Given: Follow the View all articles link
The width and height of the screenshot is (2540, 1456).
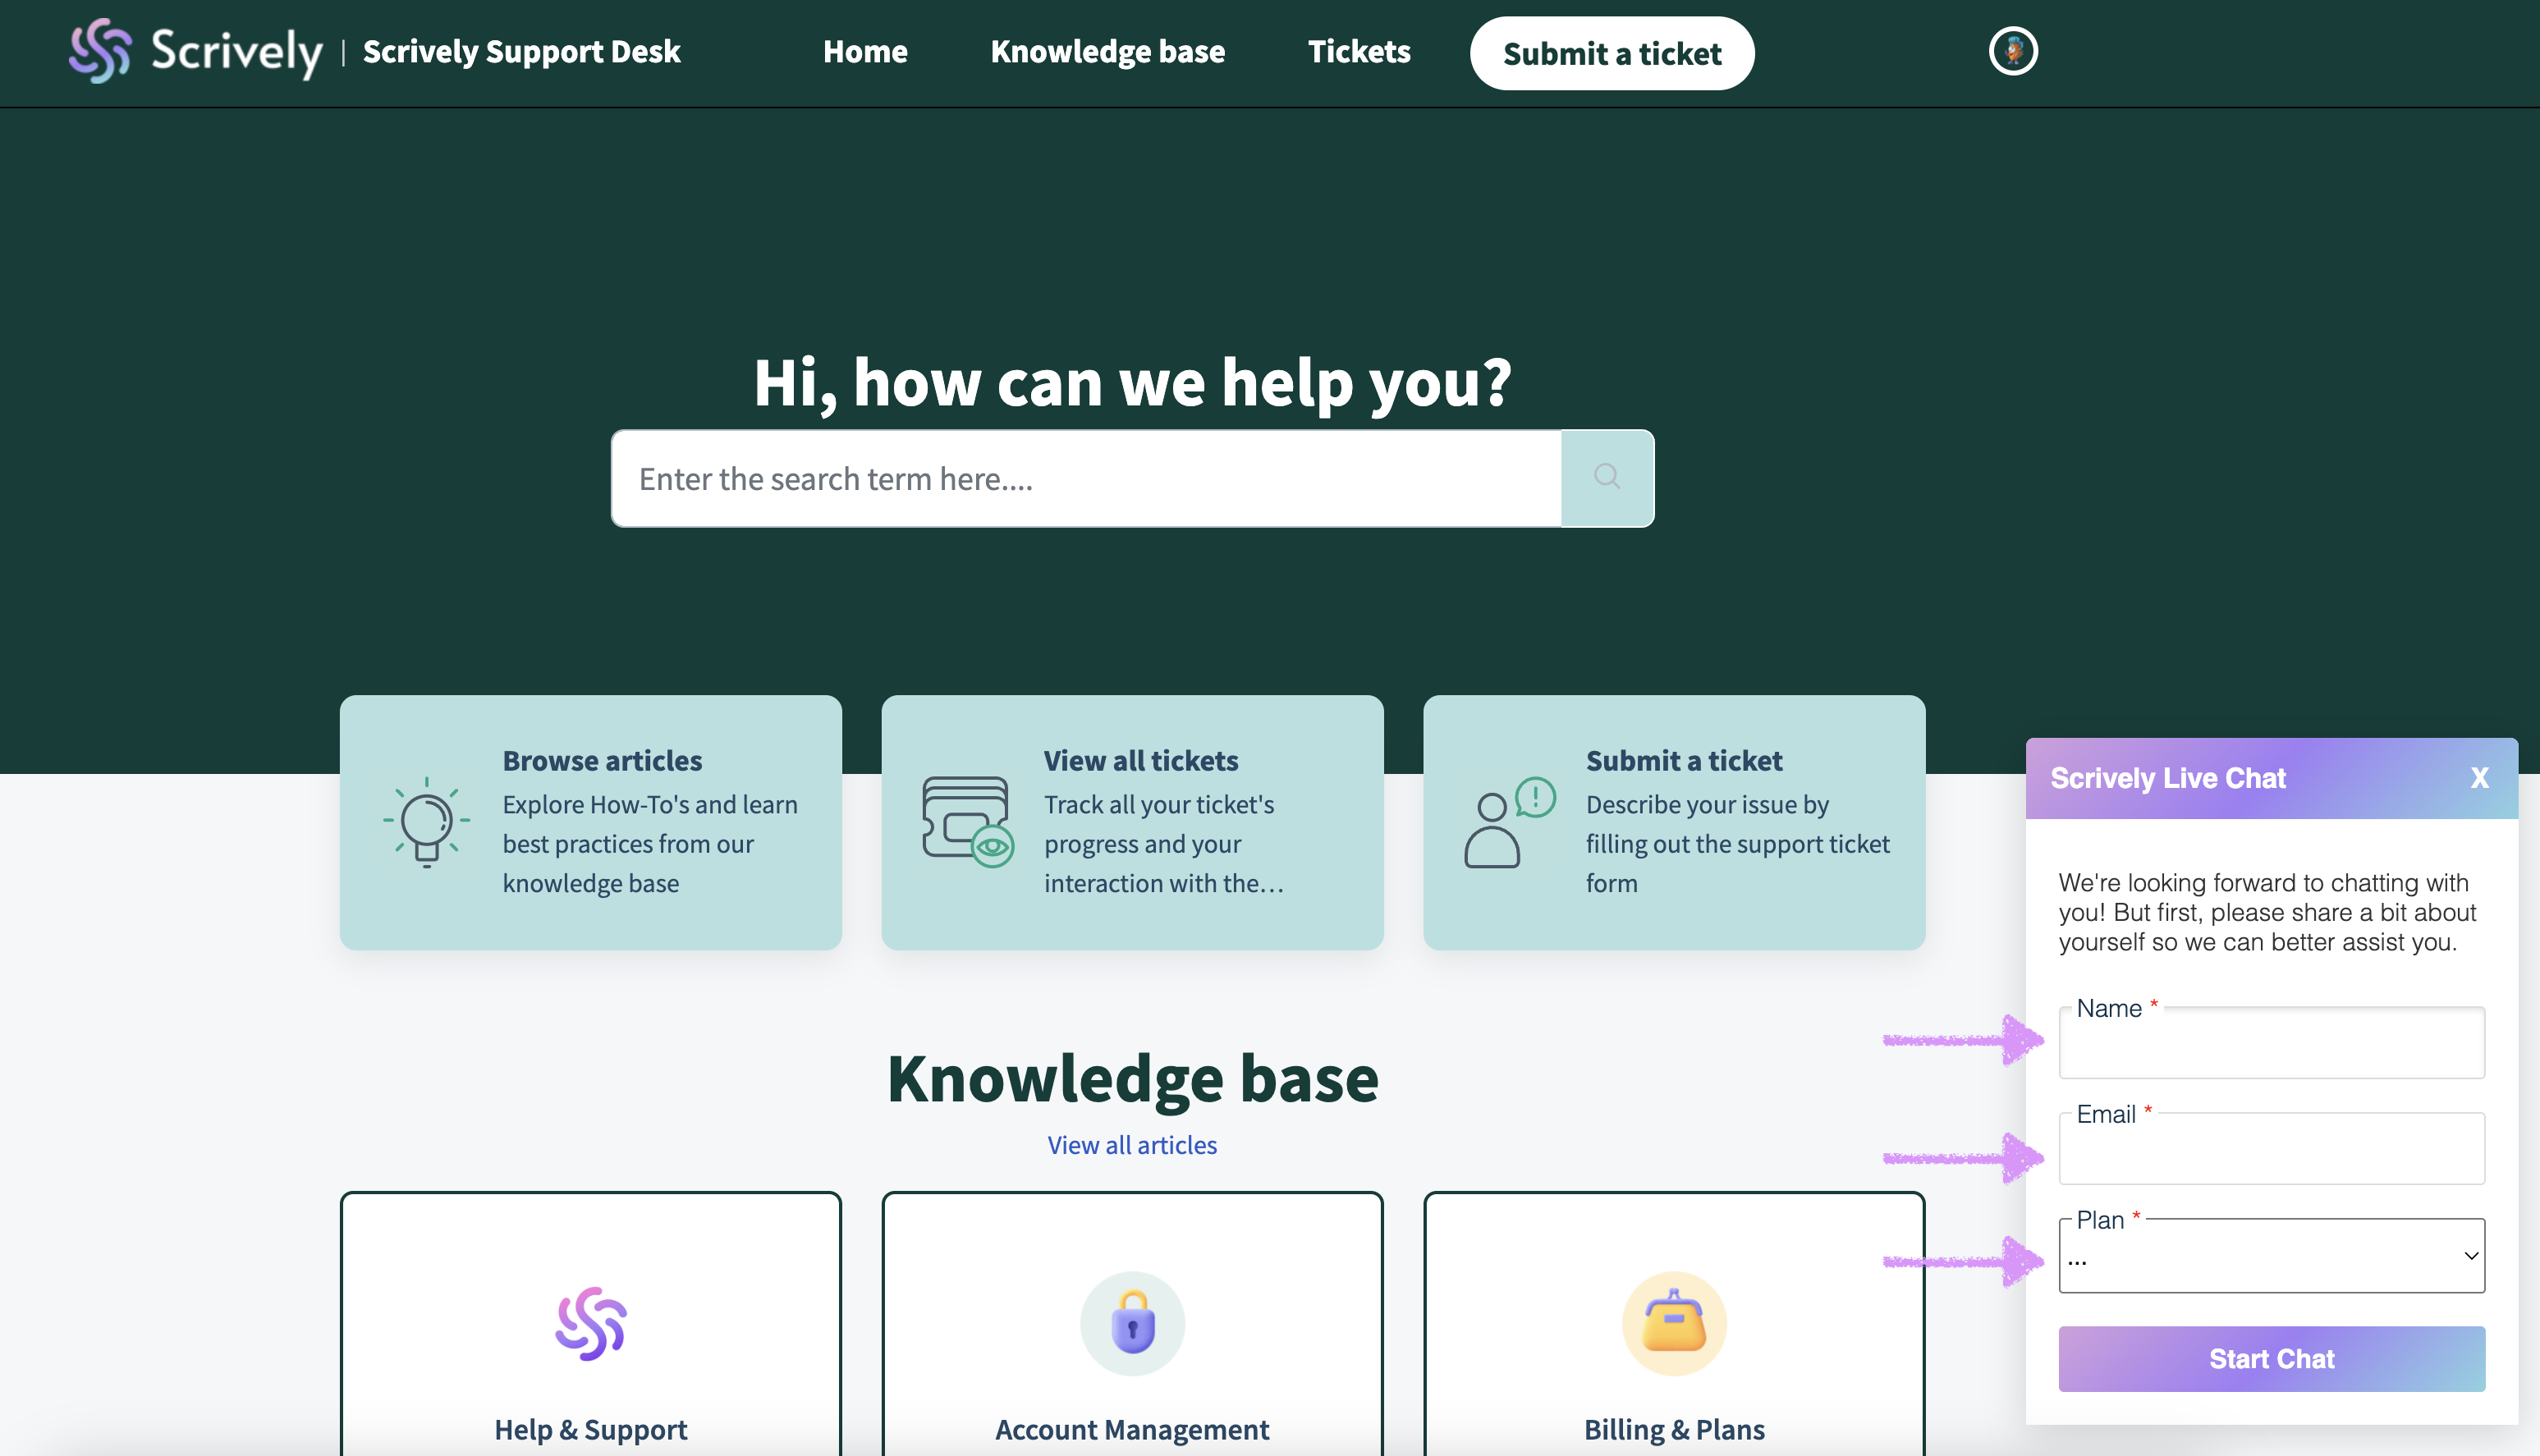Looking at the screenshot, I should [1131, 1145].
